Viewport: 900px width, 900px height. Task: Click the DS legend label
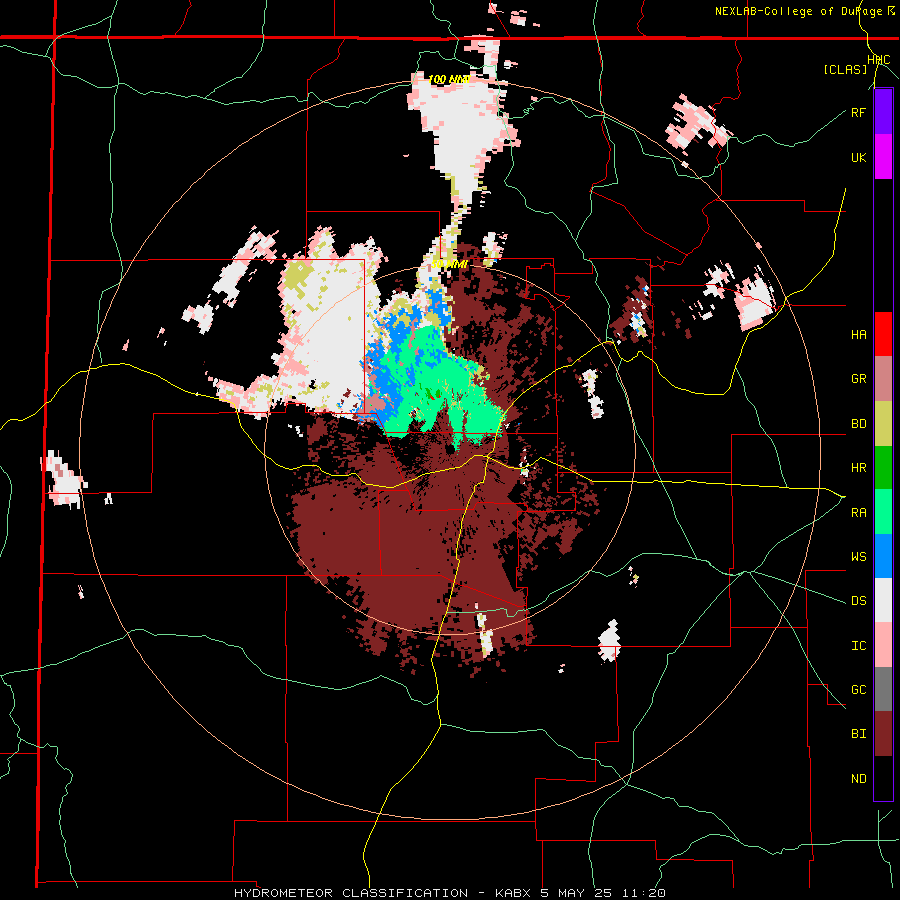click(858, 601)
